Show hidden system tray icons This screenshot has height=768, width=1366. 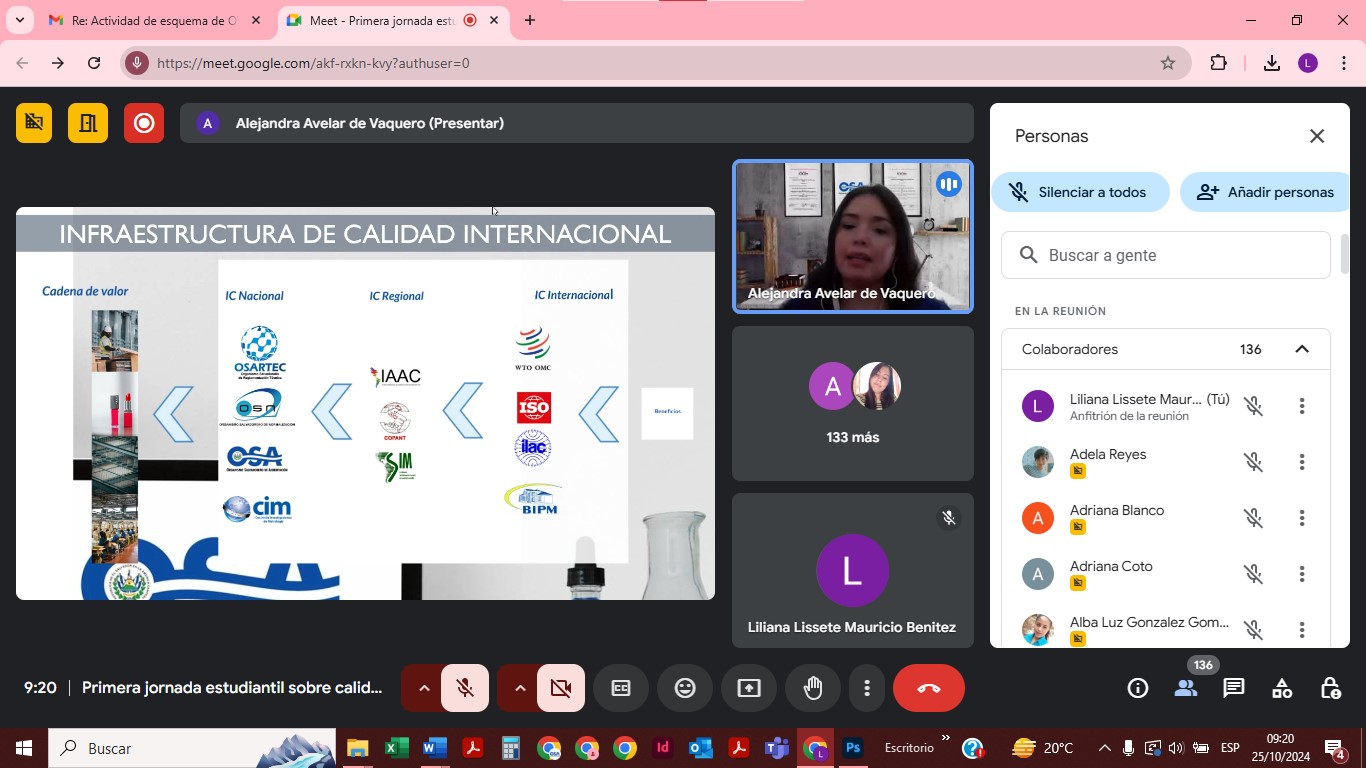click(x=1105, y=748)
